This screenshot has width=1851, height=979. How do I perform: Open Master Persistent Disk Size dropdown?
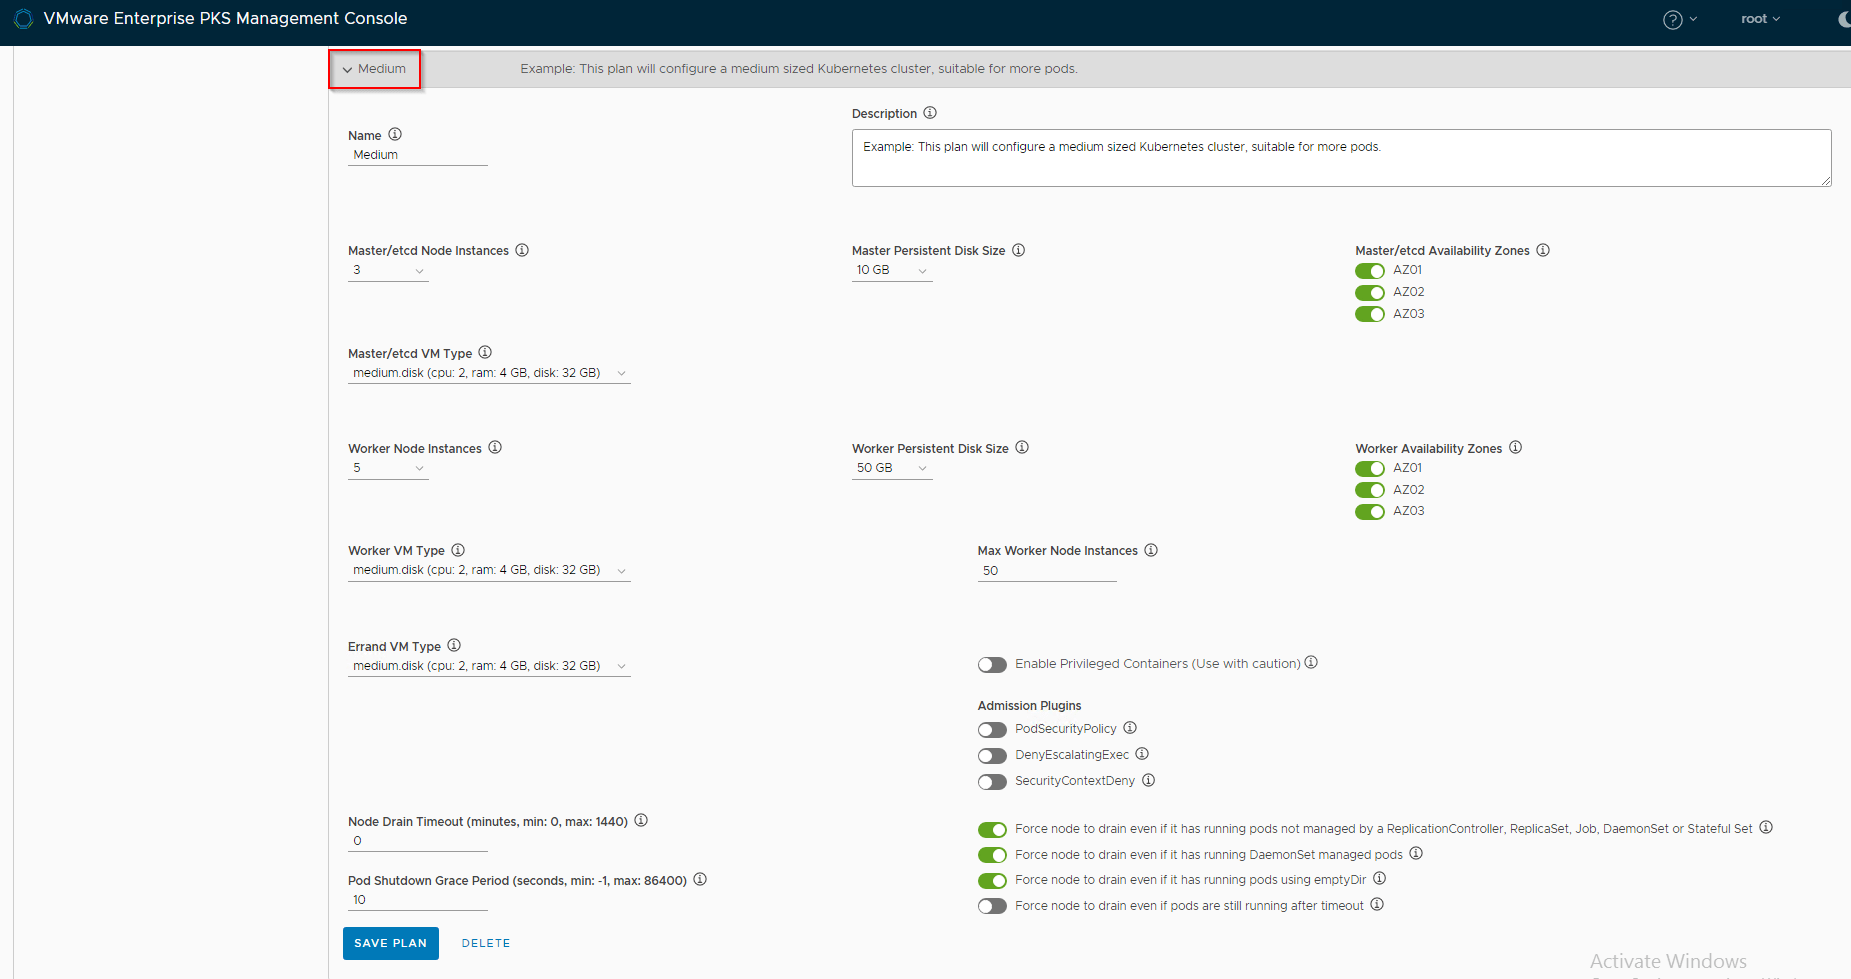tap(892, 271)
